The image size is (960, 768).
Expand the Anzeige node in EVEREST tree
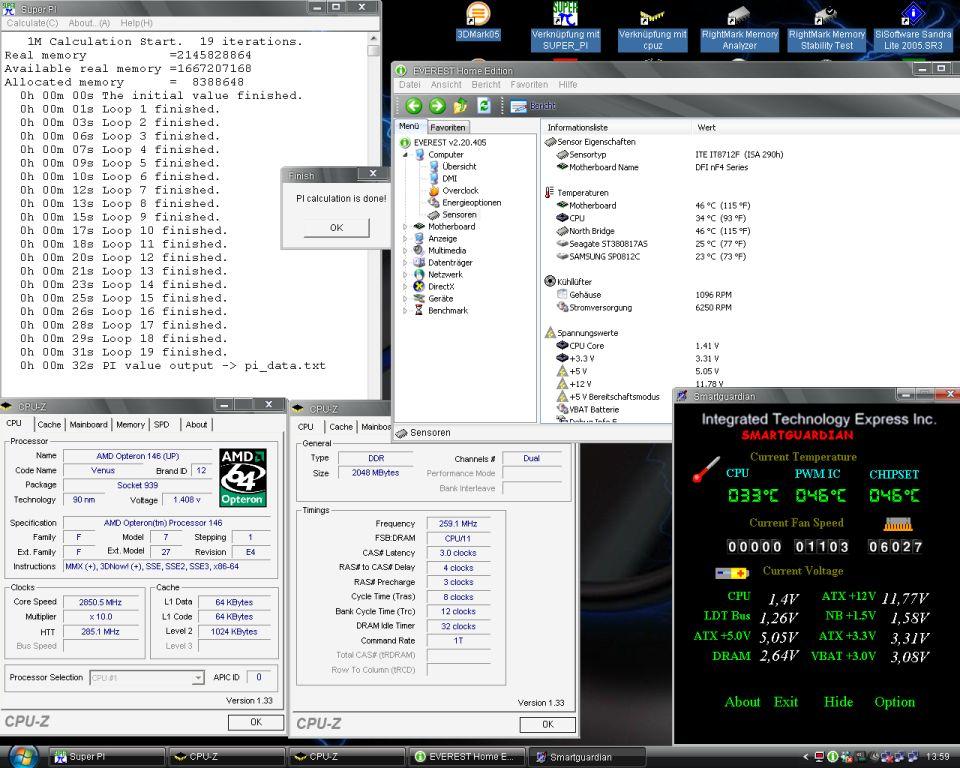[x=405, y=238]
